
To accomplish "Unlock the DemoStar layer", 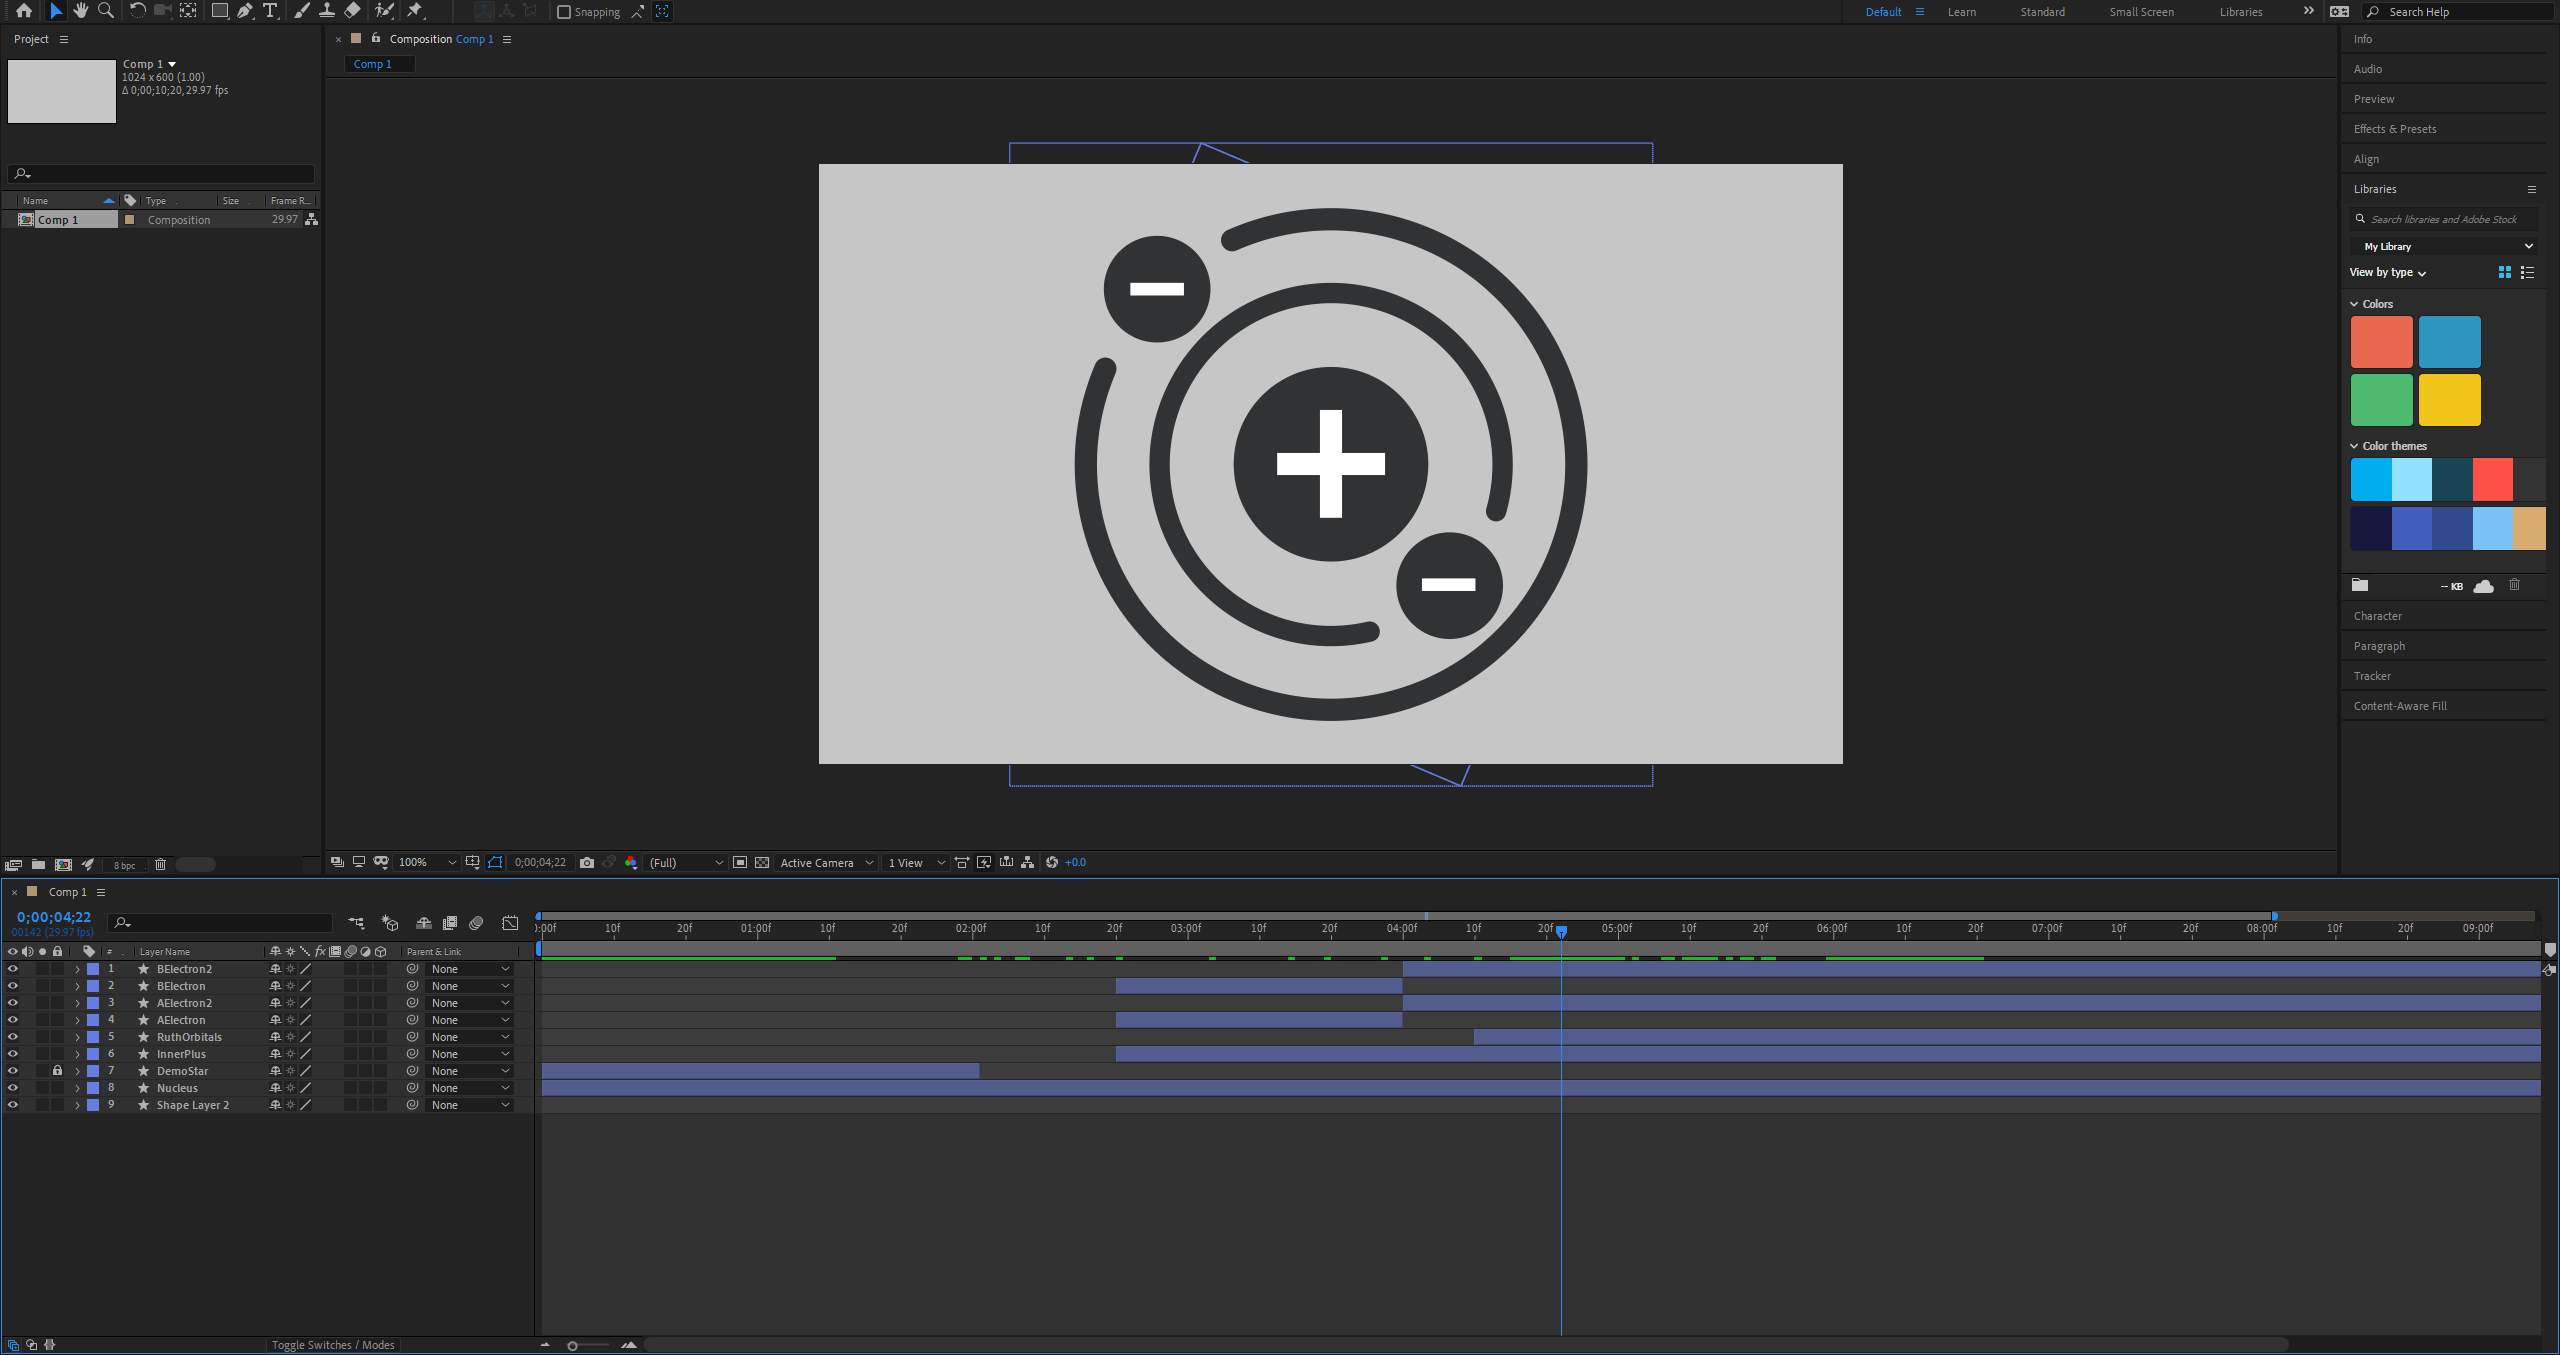I will 57,1070.
